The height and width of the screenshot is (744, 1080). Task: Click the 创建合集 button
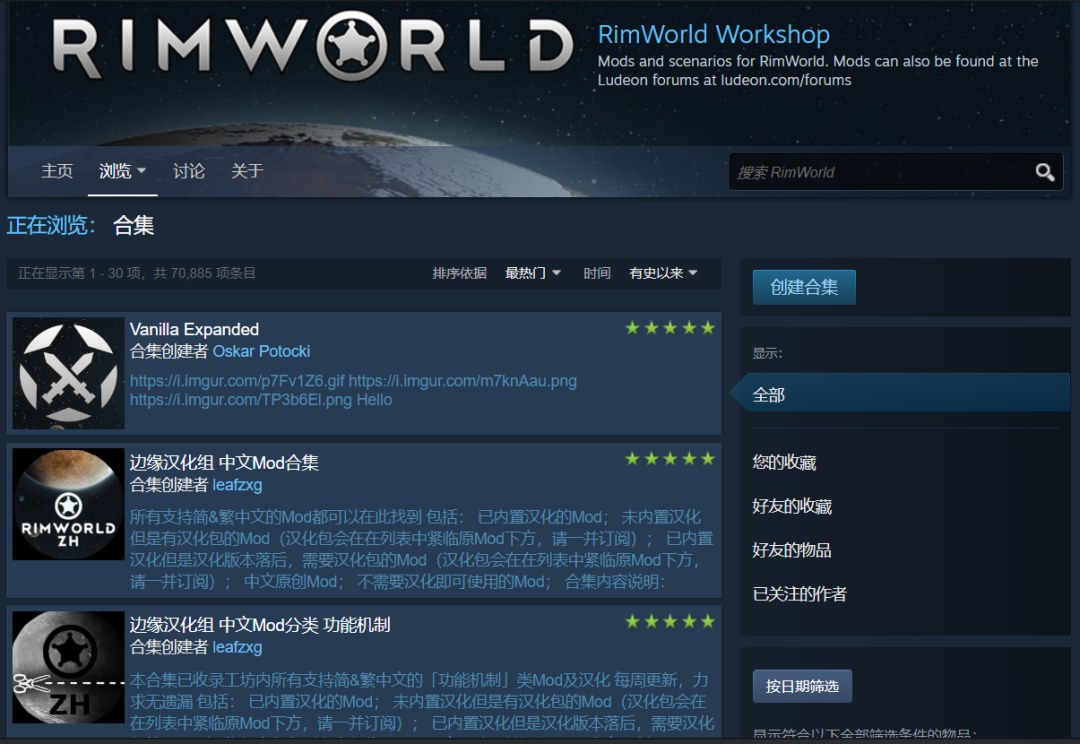coord(804,287)
